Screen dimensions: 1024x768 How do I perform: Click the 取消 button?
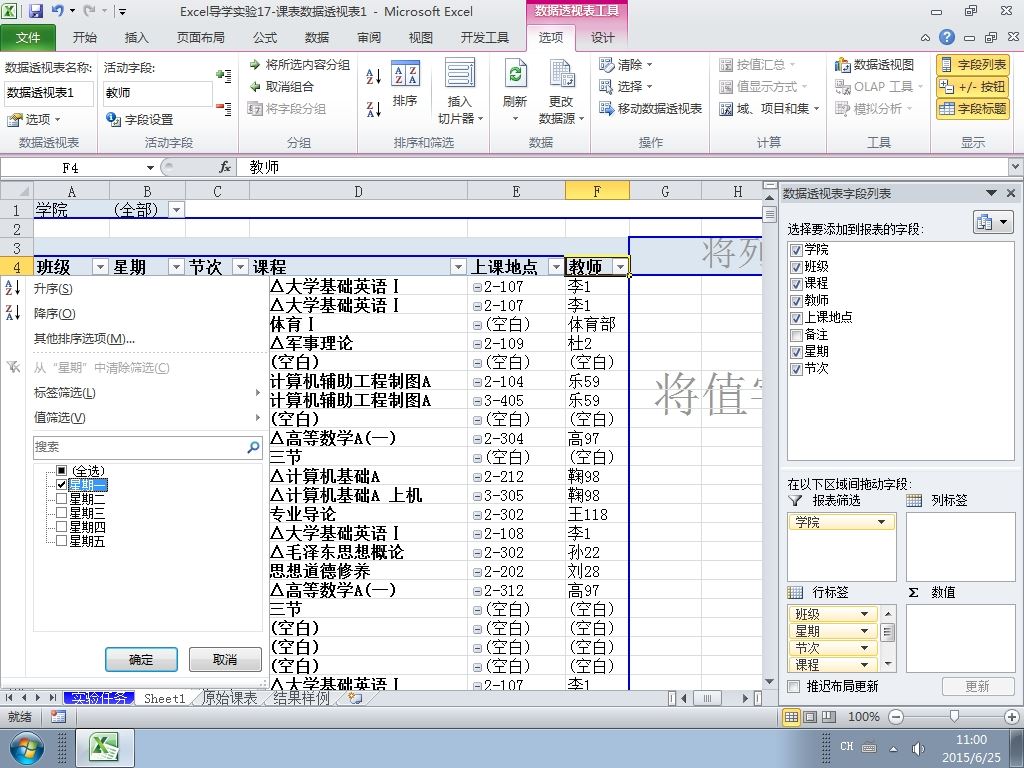click(x=225, y=660)
